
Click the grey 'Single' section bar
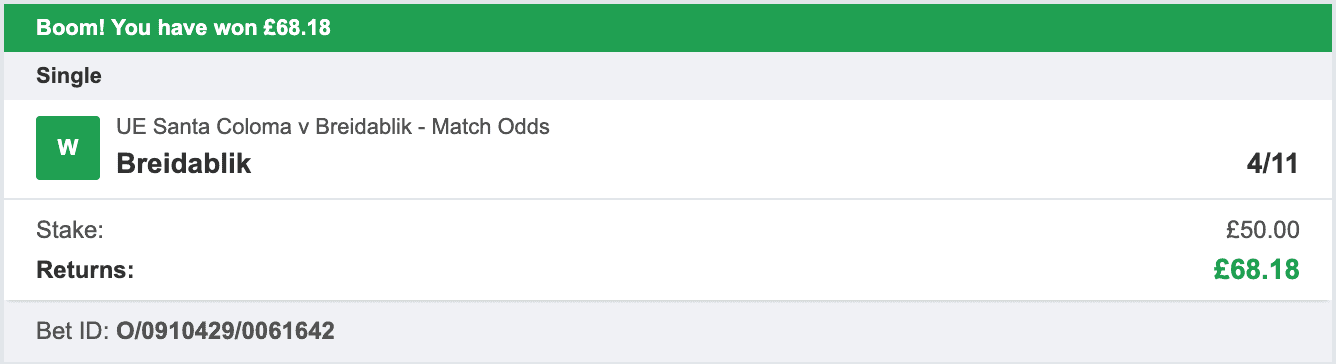click(668, 75)
